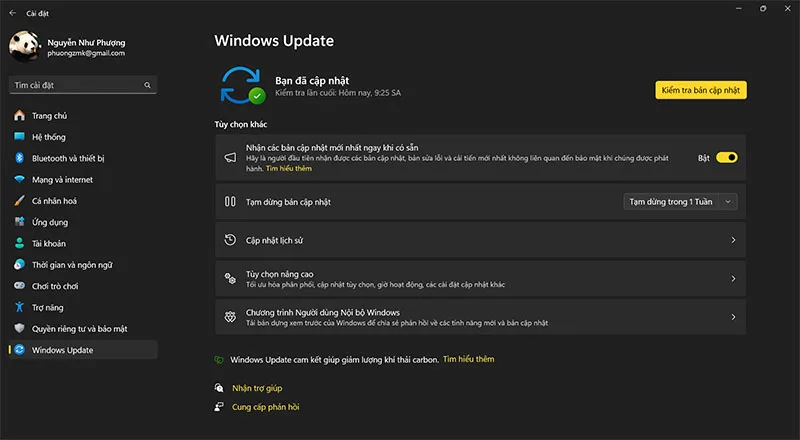Image resolution: width=800 pixels, height=440 pixels.
Task: Click the feedback icon
Action: coord(219,407)
